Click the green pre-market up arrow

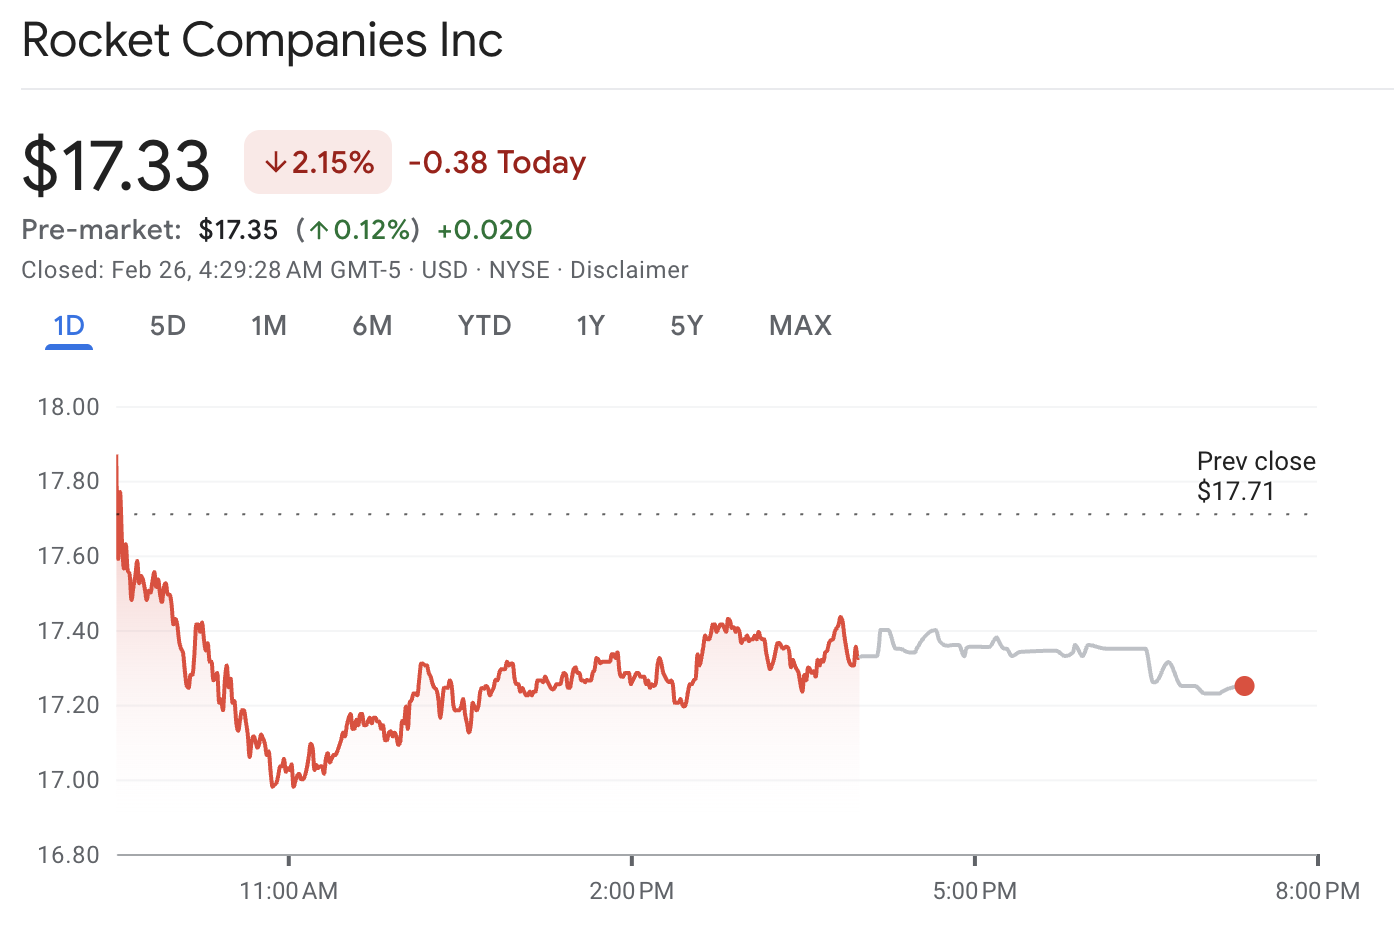click(x=319, y=230)
